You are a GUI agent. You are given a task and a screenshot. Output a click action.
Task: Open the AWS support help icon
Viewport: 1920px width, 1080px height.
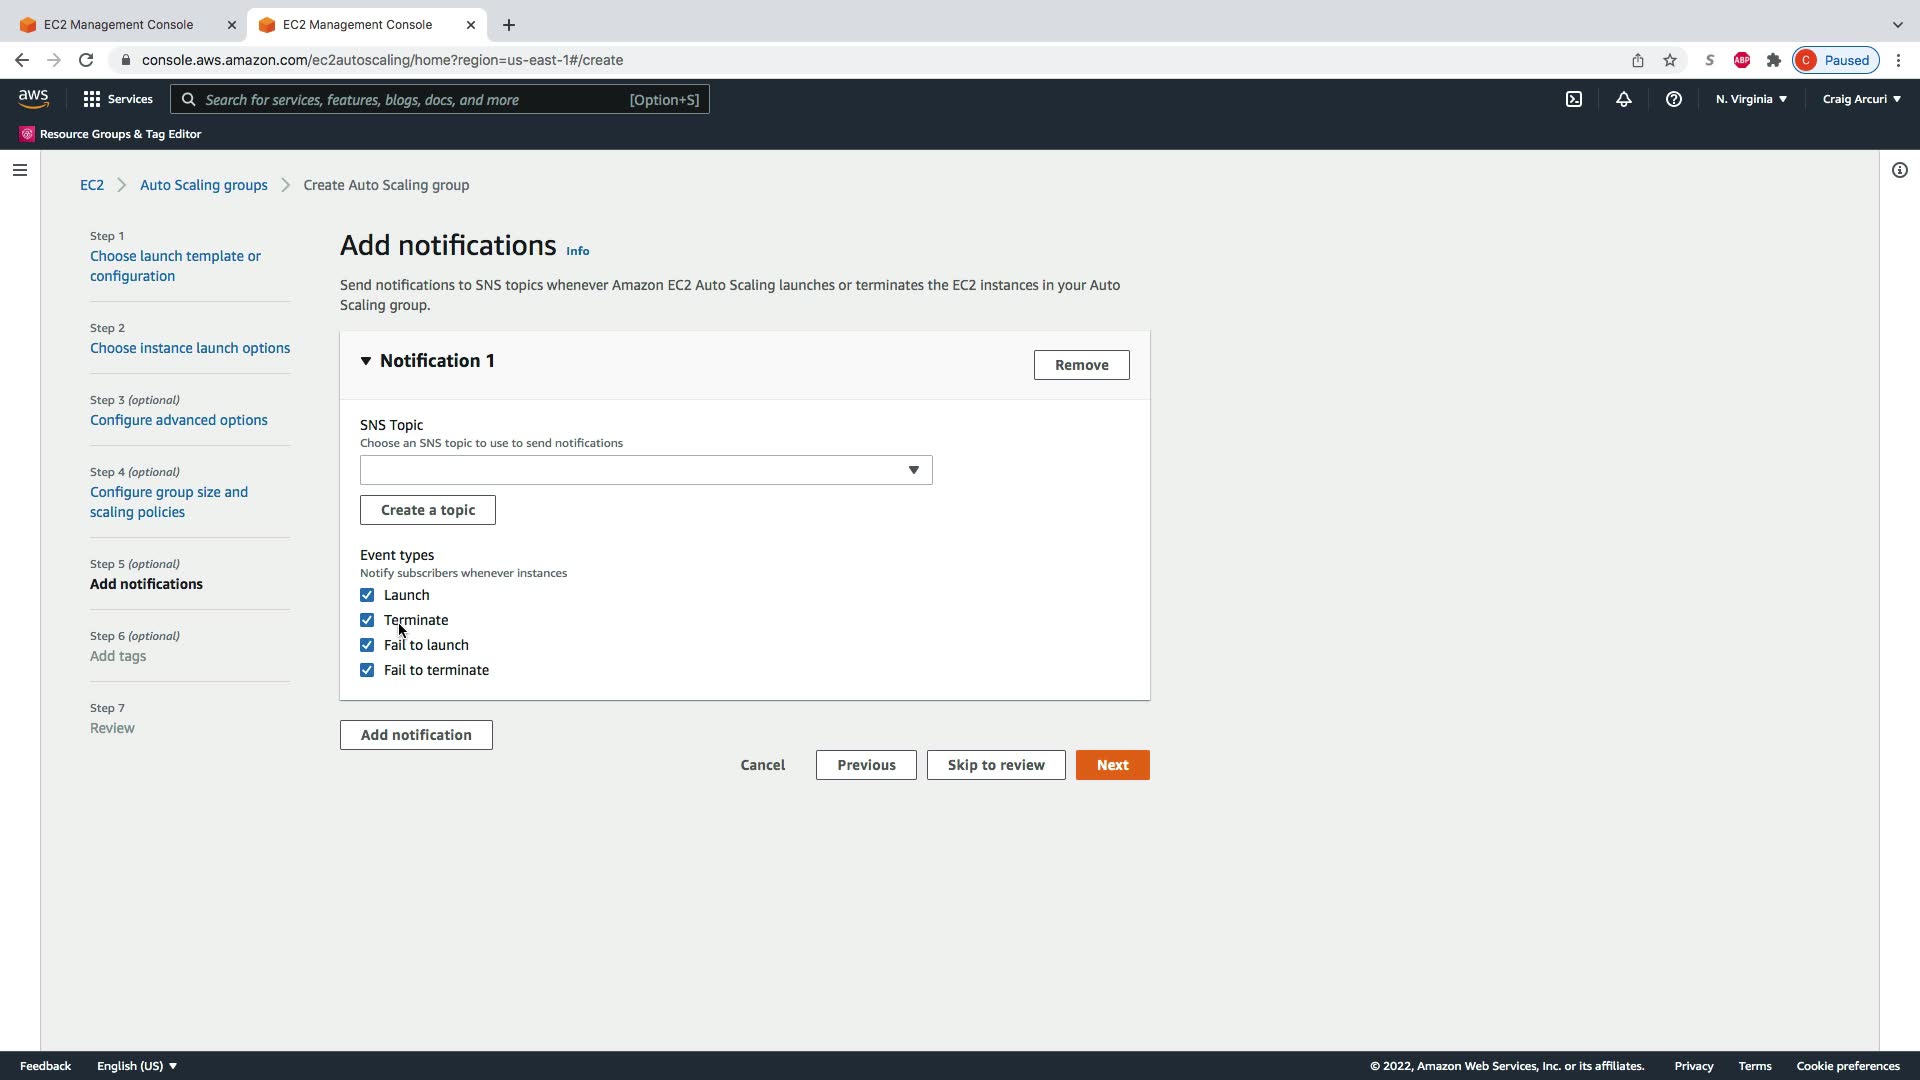(1674, 99)
